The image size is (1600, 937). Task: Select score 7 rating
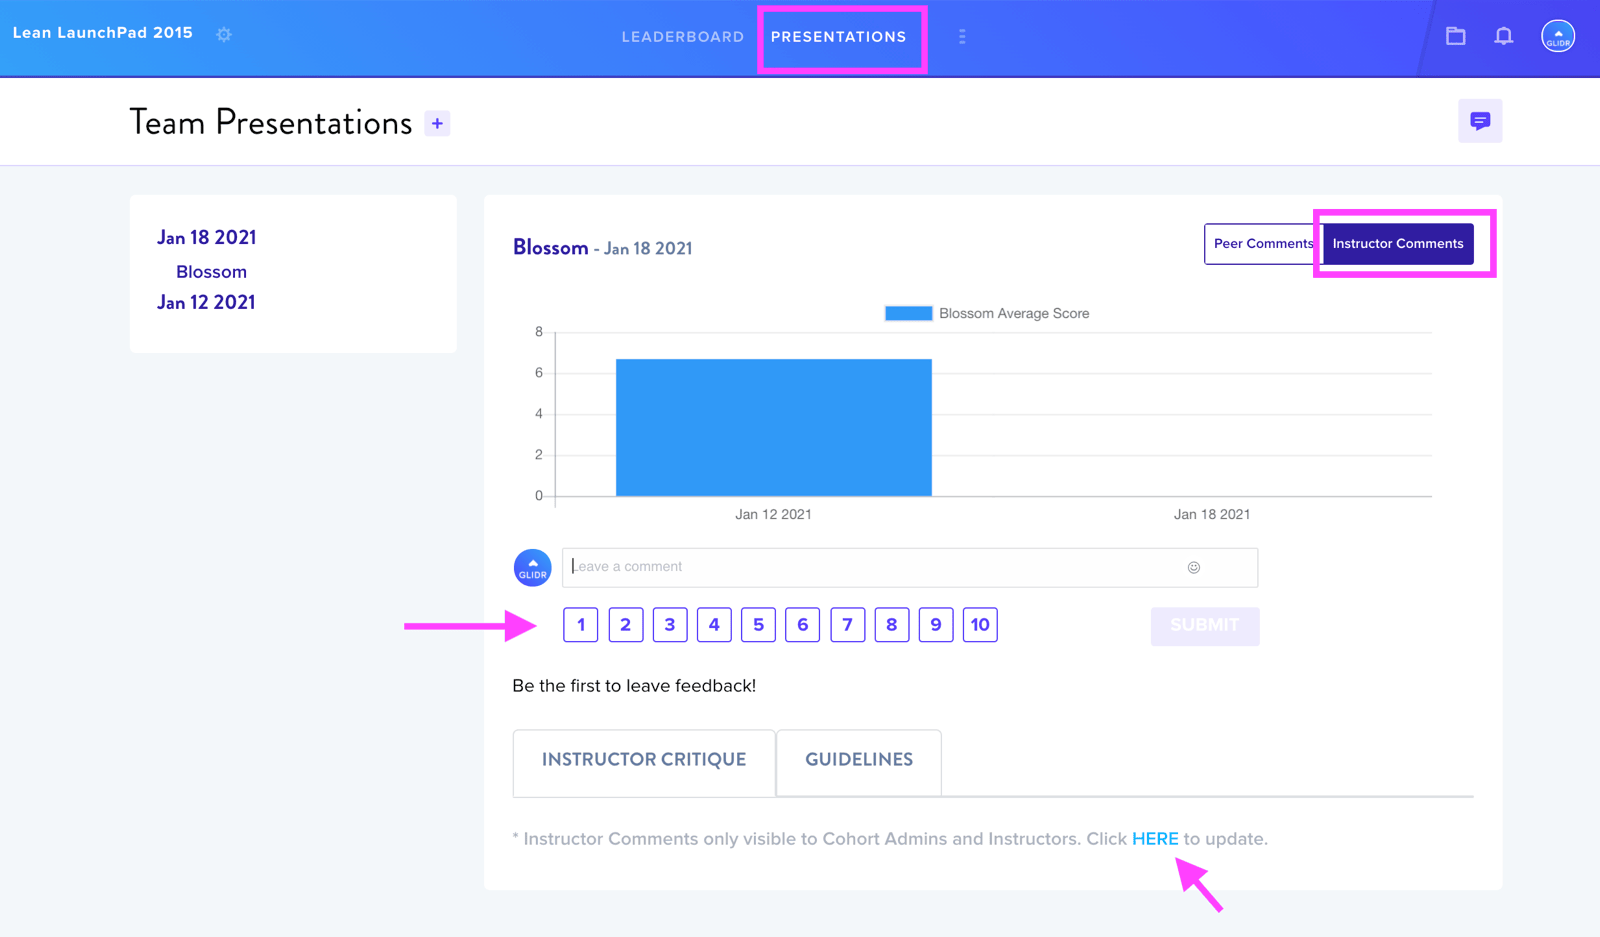(x=847, y=625)
